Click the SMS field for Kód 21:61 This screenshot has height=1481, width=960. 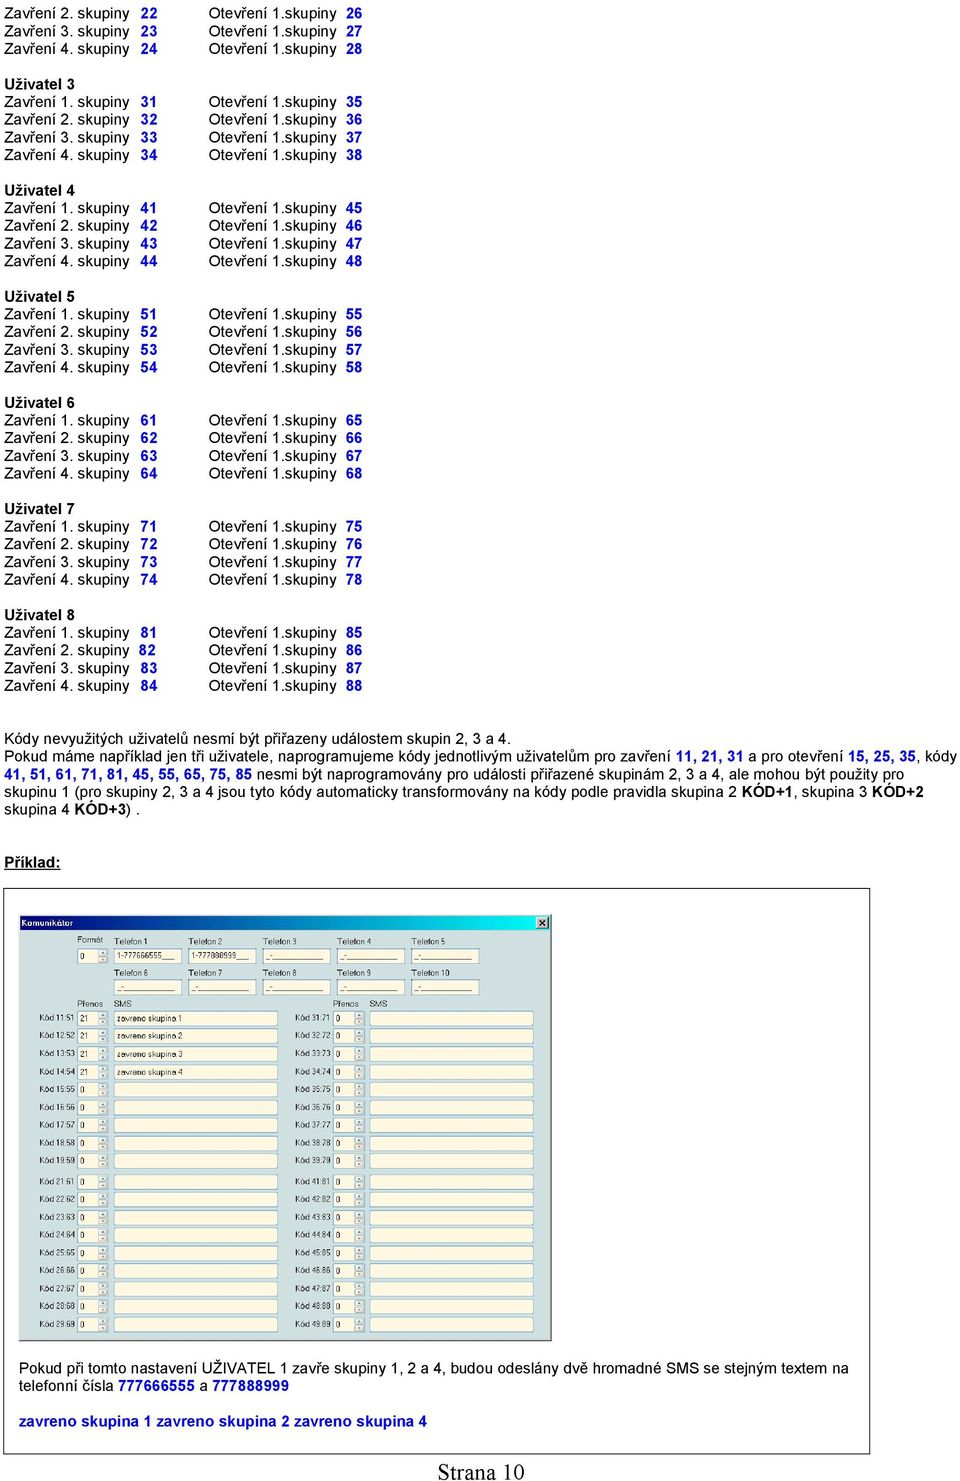coord(196,1182)
